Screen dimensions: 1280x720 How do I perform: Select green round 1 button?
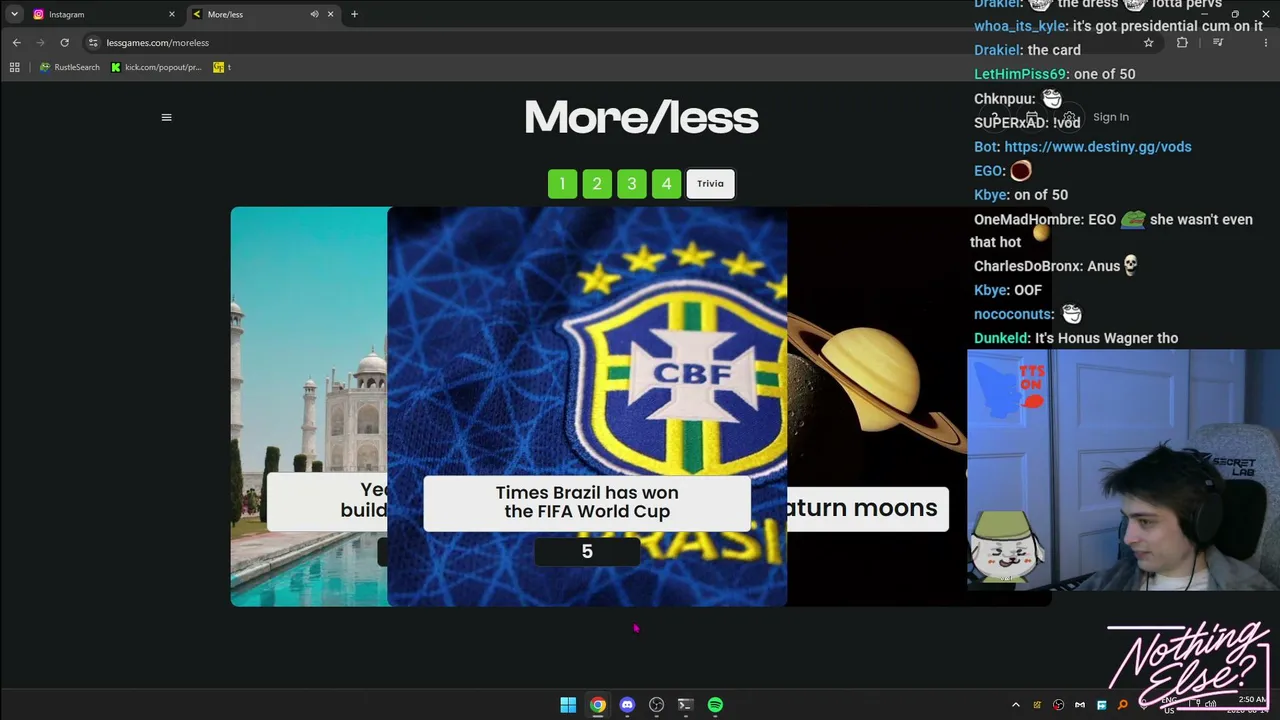click(x=562, y=184)
